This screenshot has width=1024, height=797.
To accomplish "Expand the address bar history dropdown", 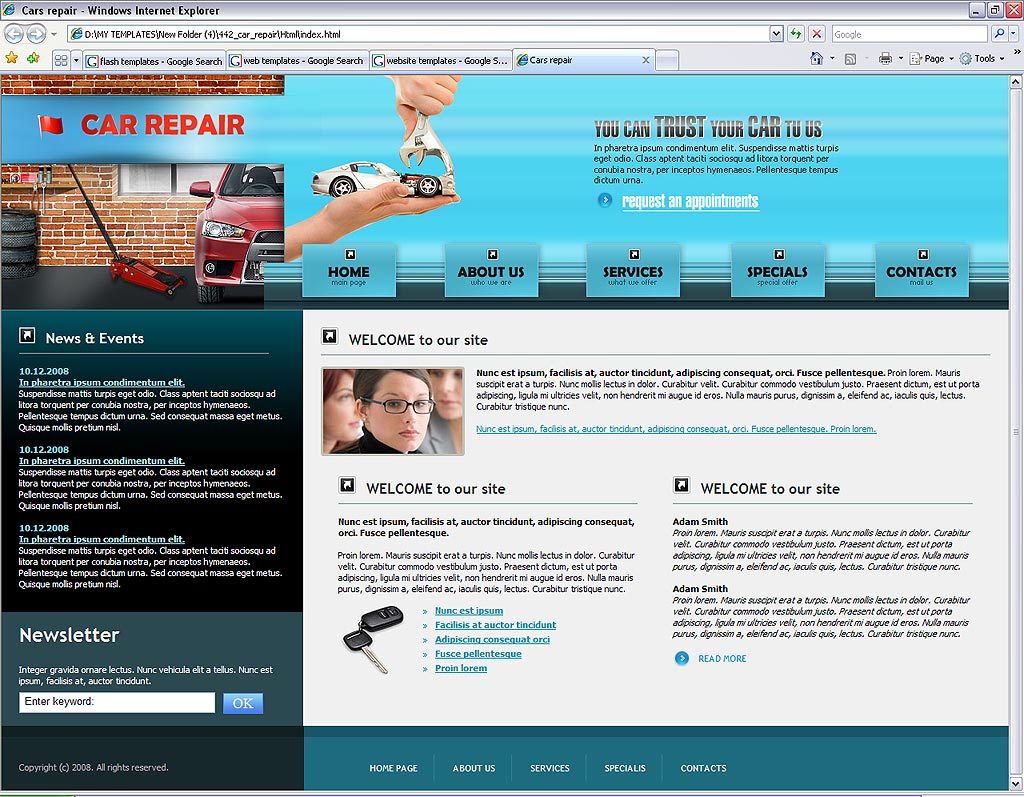I will [x=776, y=34].
